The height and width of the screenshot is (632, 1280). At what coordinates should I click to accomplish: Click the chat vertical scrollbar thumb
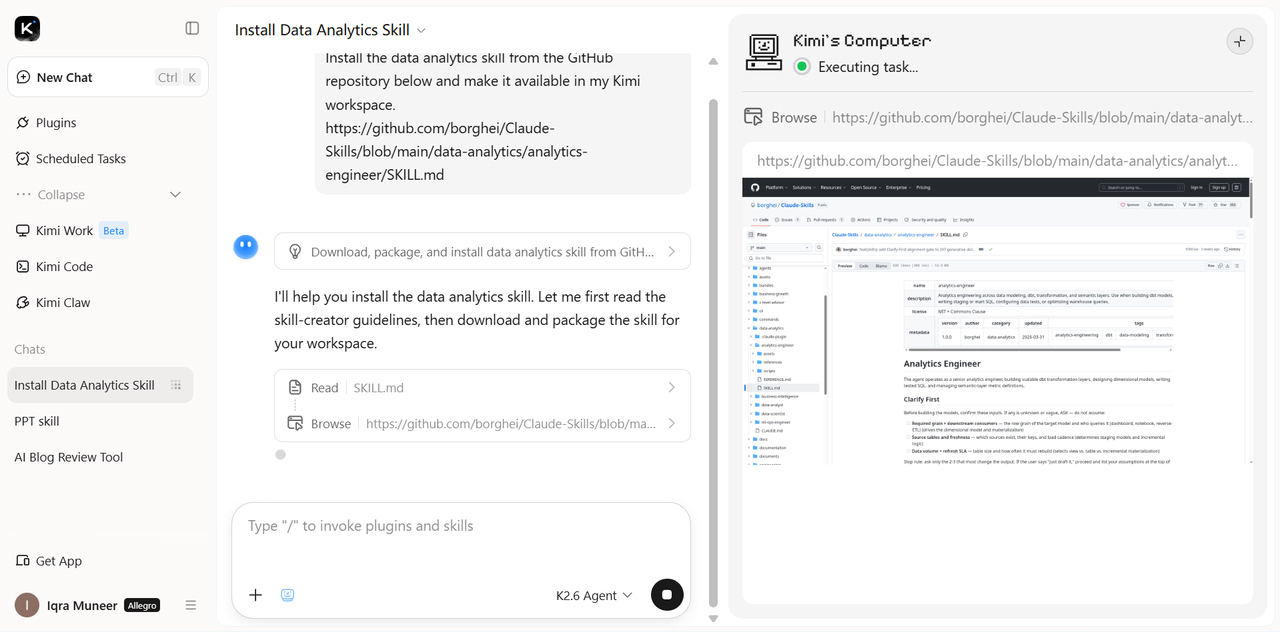coord(713,352)
